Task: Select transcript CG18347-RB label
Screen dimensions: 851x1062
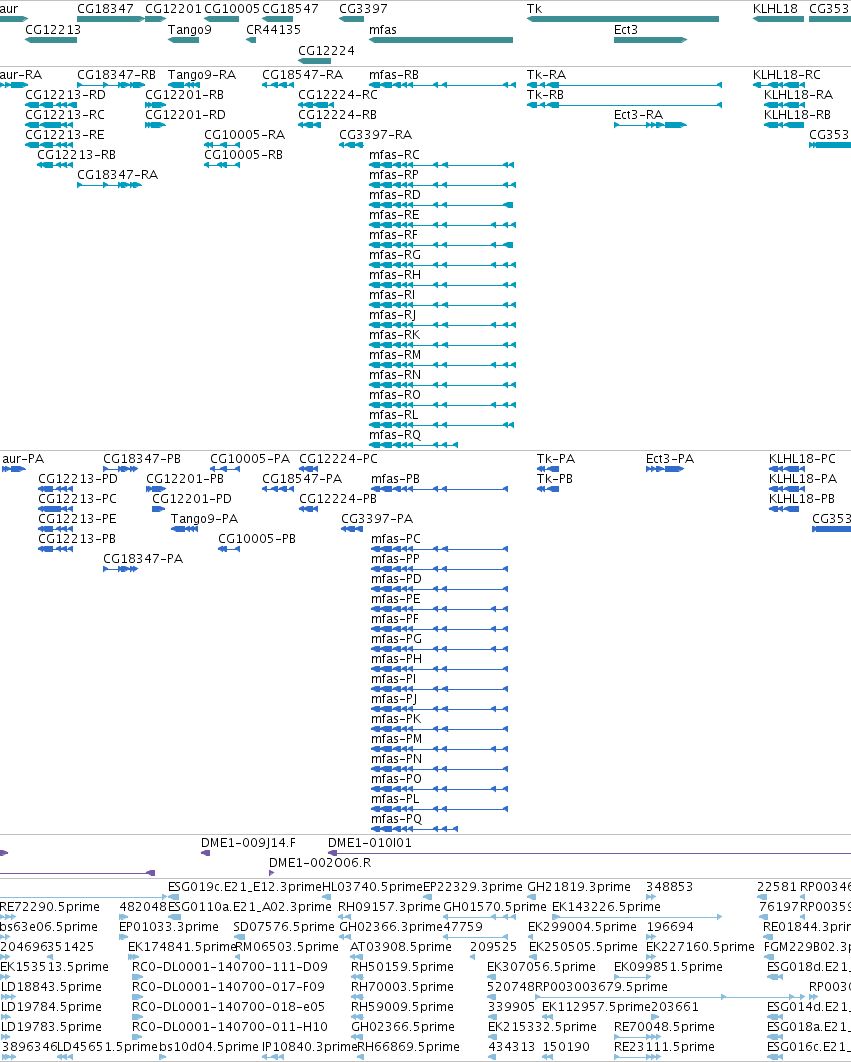Action: coord(117,75)
